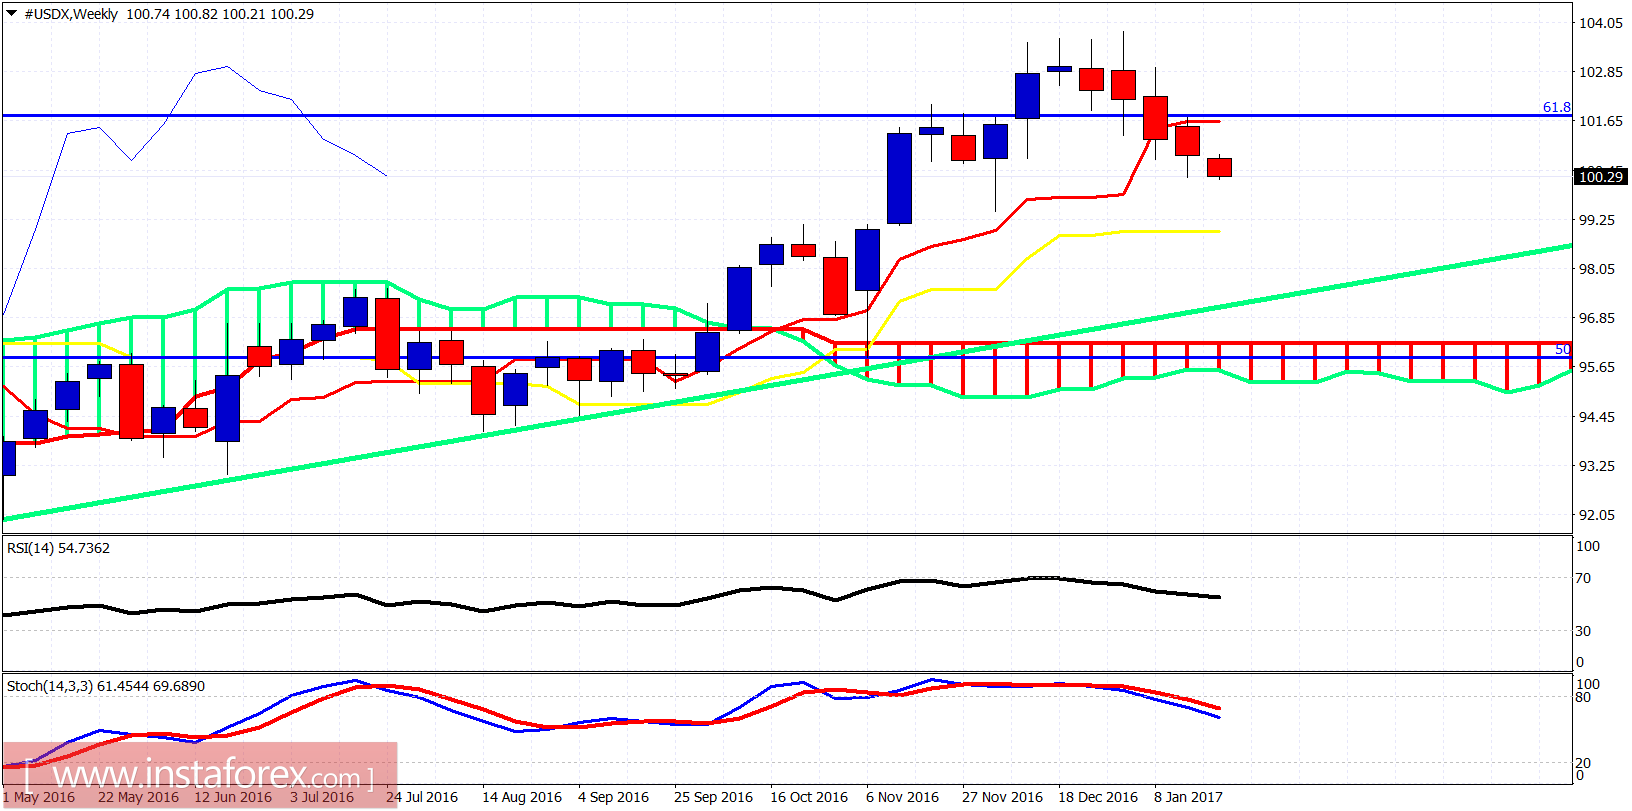Click the 94.45 price scale value
Viewport: 1632px width, 811px height.
1597,417
